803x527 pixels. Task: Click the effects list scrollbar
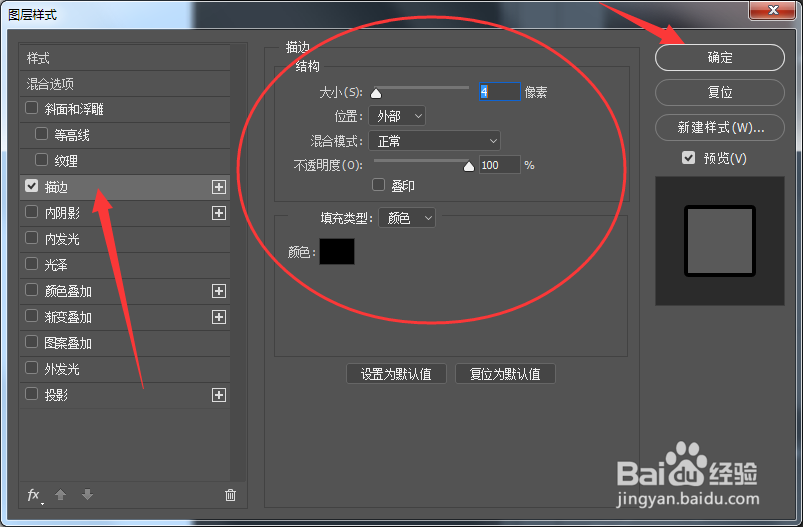point(237,263)
